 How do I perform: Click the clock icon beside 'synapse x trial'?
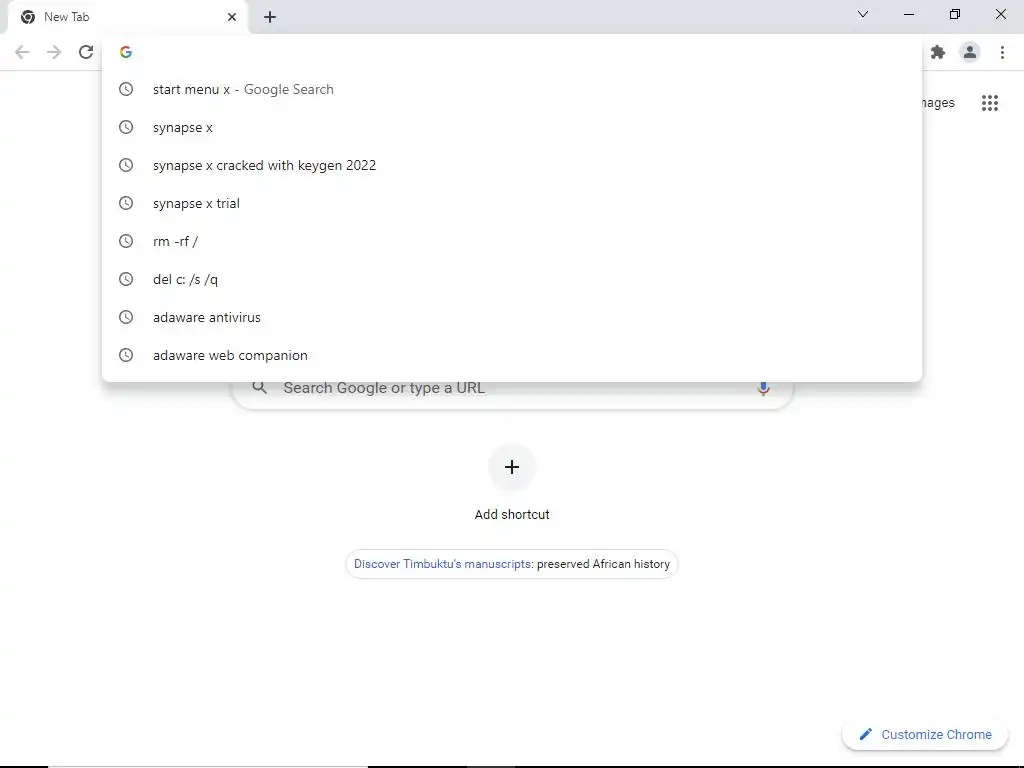(126, 203)
